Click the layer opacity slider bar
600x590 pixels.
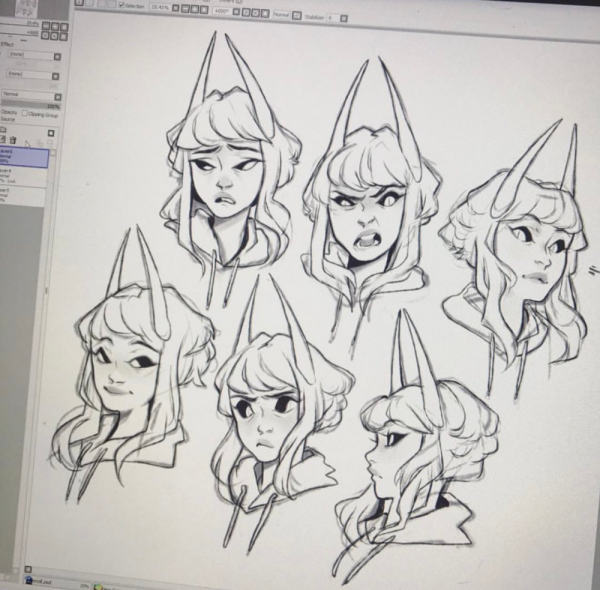point(30,105)
